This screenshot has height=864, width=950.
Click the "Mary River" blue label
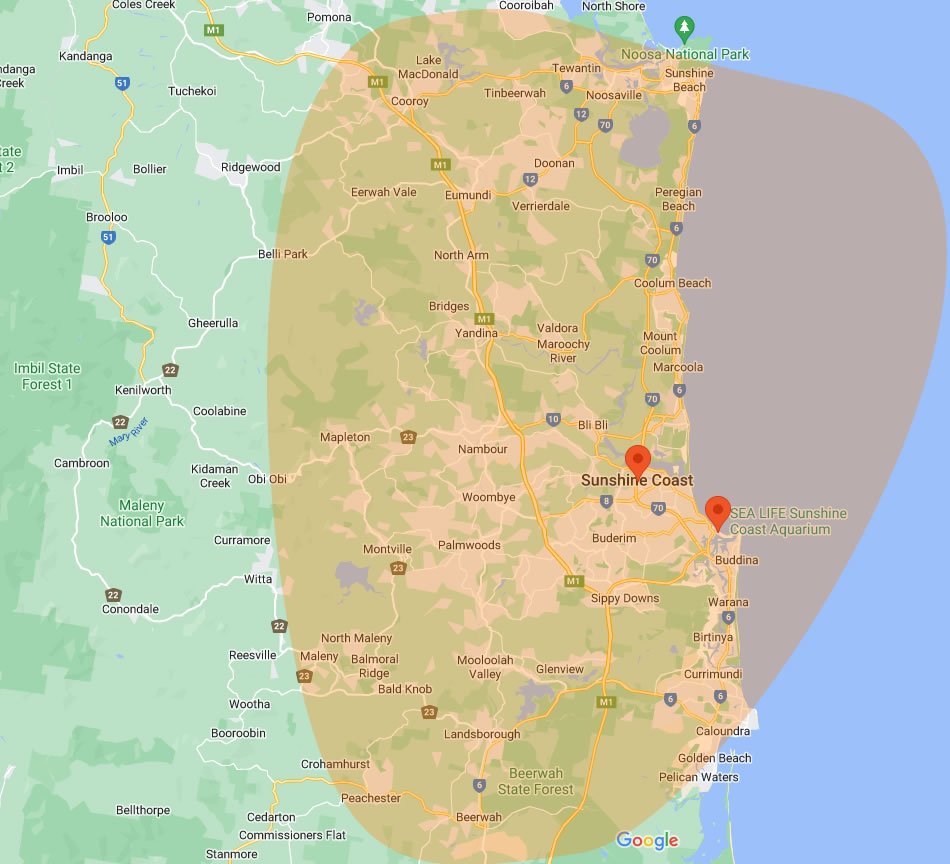128,431
